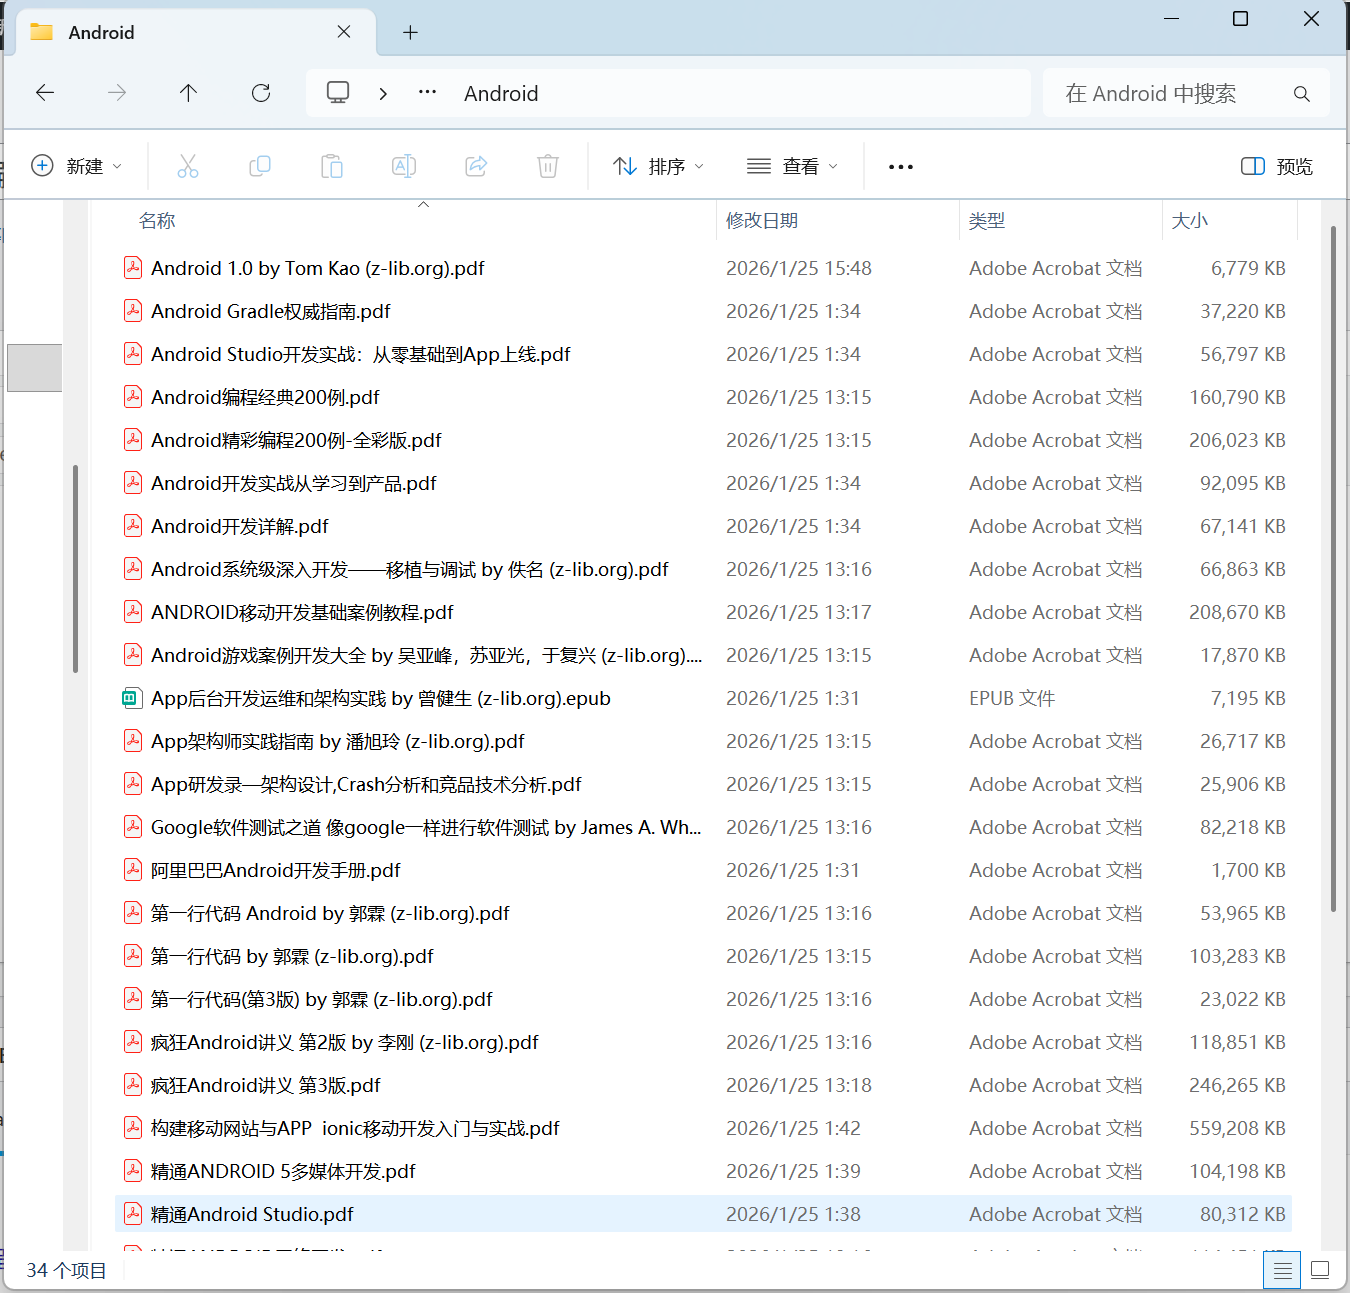Click the Copy icon
This screenshot has width=1350, height=1293.
coord(260,166)
